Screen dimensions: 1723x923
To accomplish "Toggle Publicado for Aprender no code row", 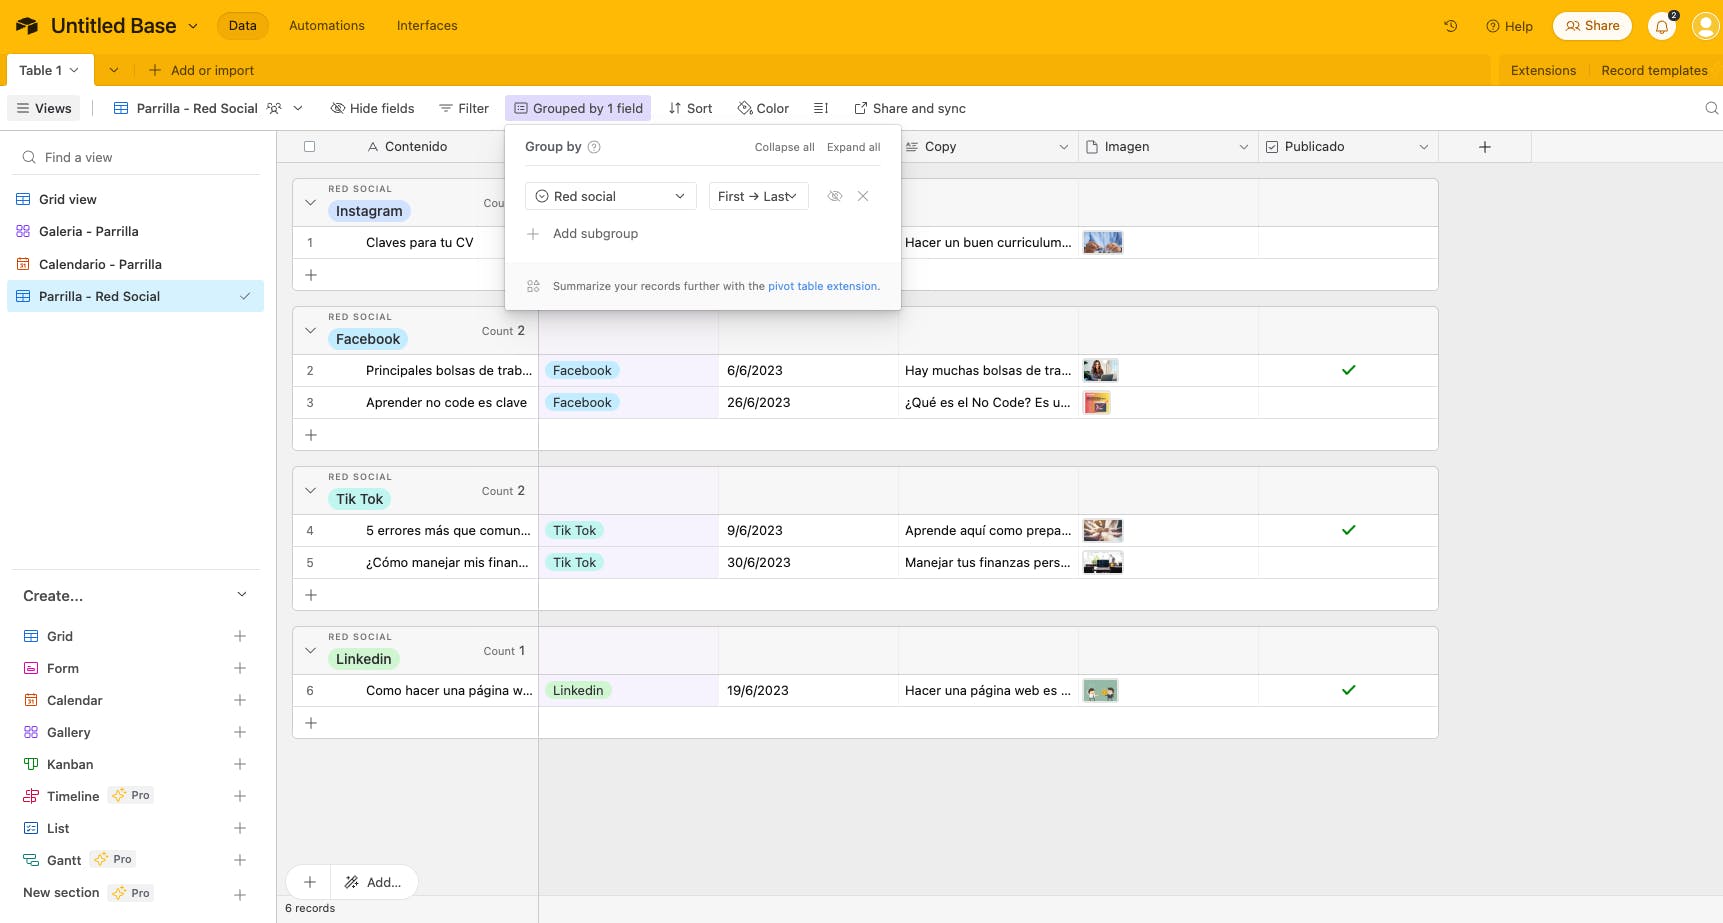I will pos(1348,402).
